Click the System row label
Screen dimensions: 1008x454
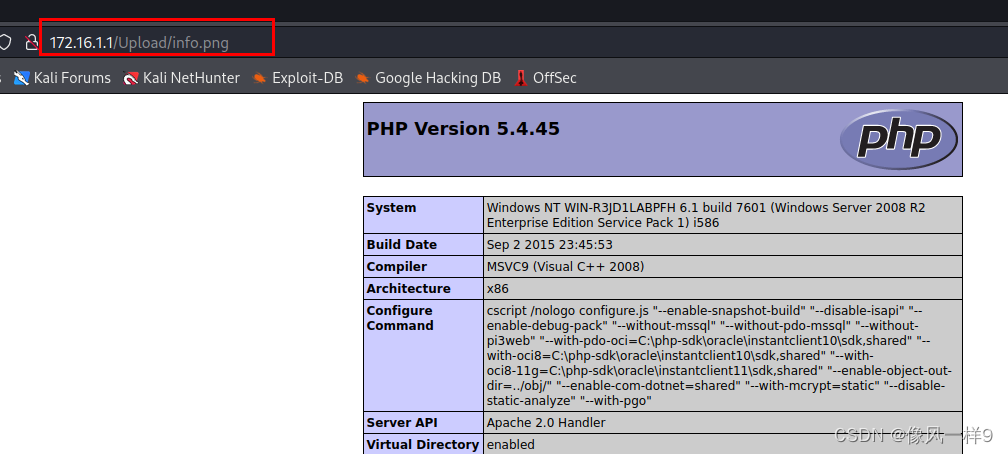click(x=392, y=208)
